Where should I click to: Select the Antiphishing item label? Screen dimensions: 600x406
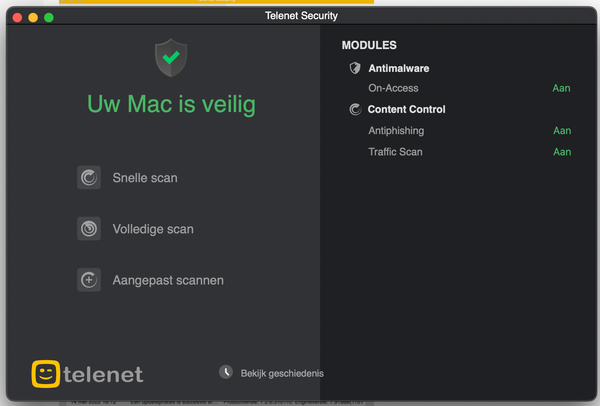click(396, 131)
